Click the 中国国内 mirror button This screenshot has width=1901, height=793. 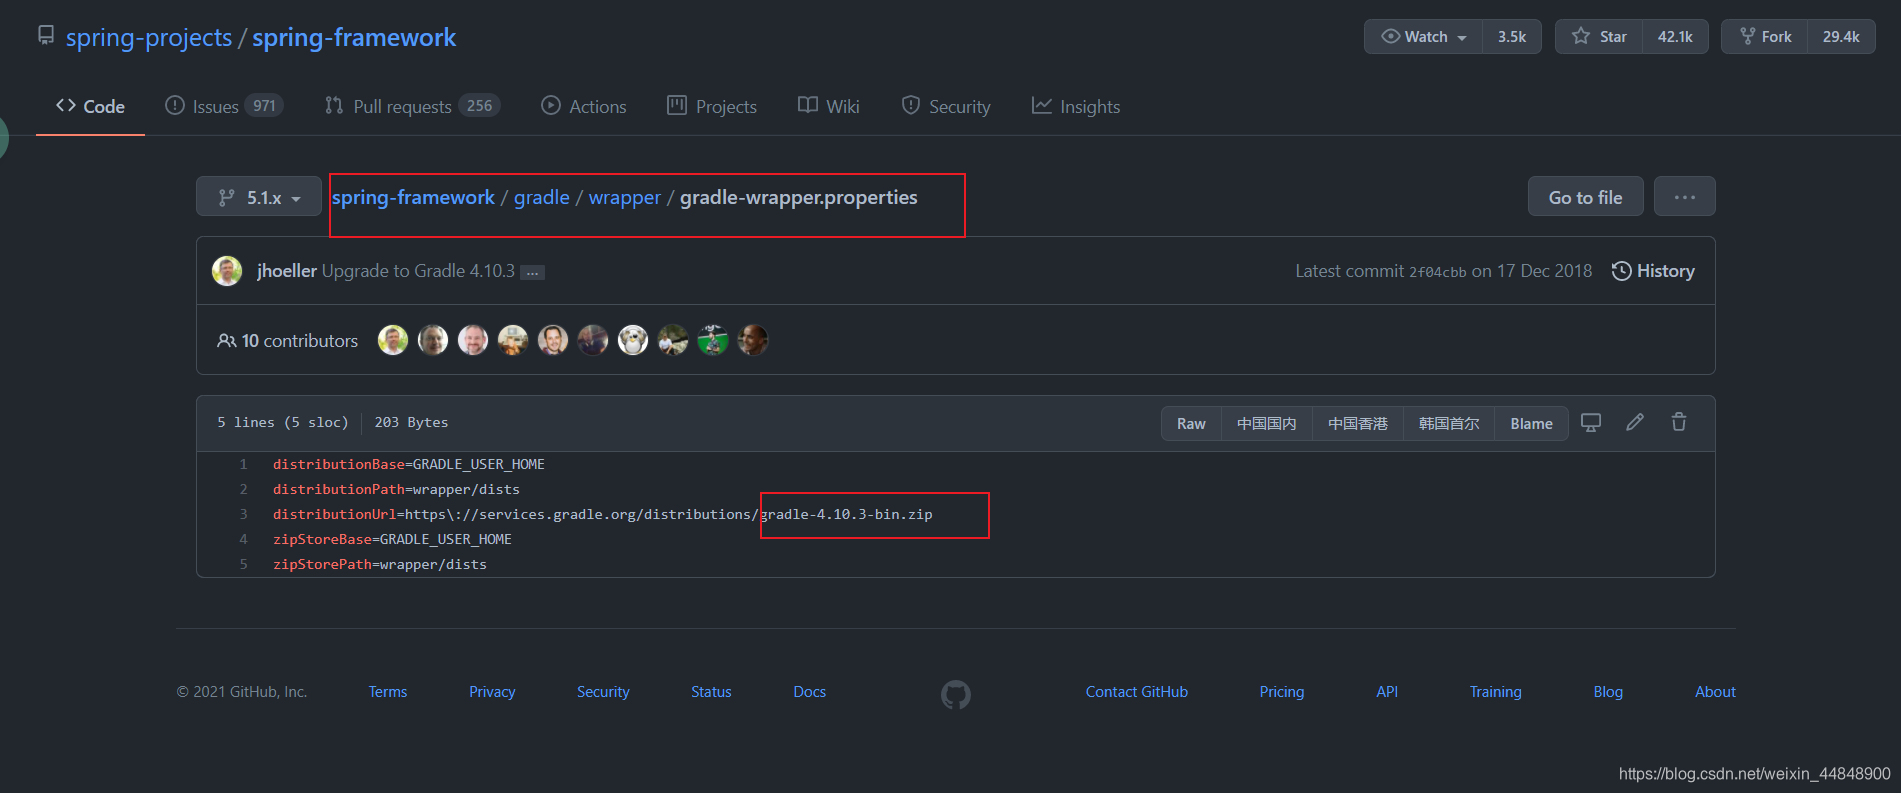(x=1267, y=424)
